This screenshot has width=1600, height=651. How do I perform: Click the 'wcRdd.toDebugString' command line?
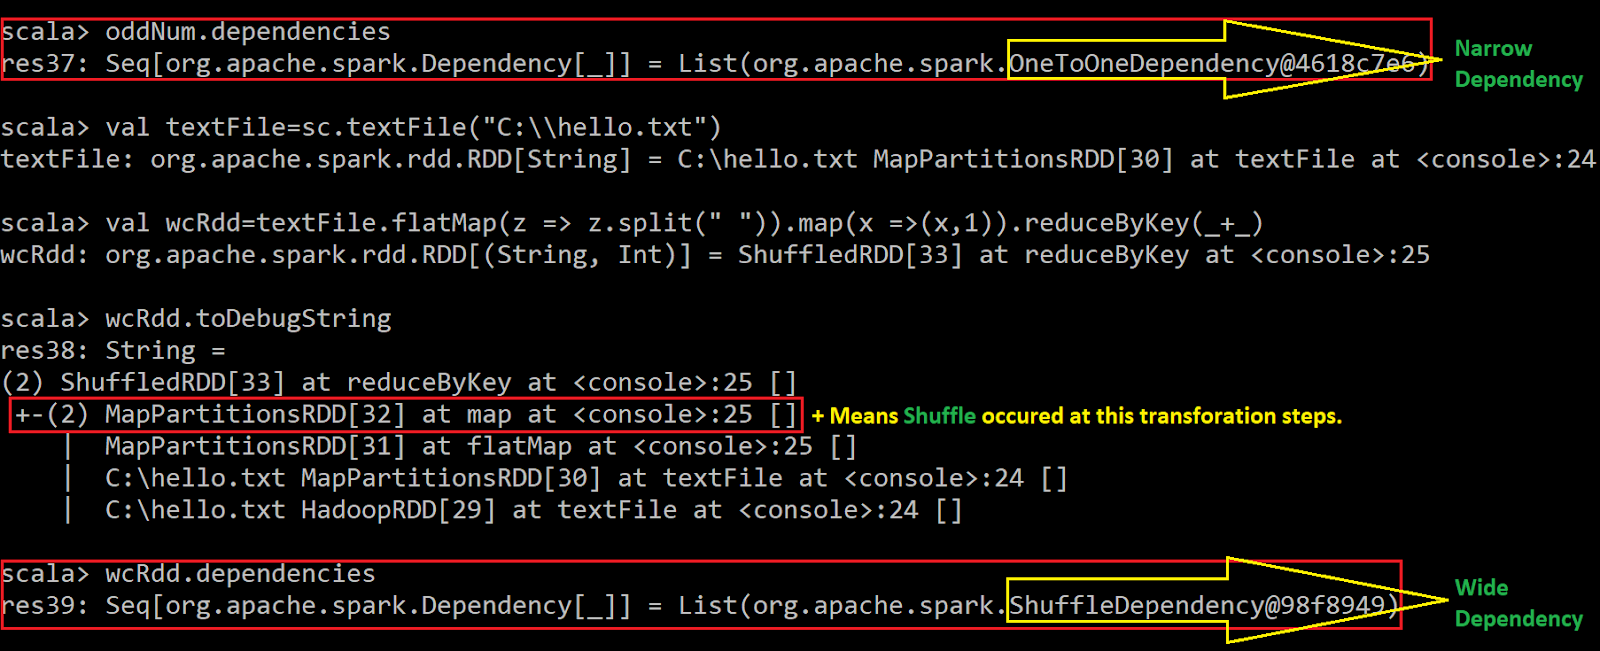[196, 319]
